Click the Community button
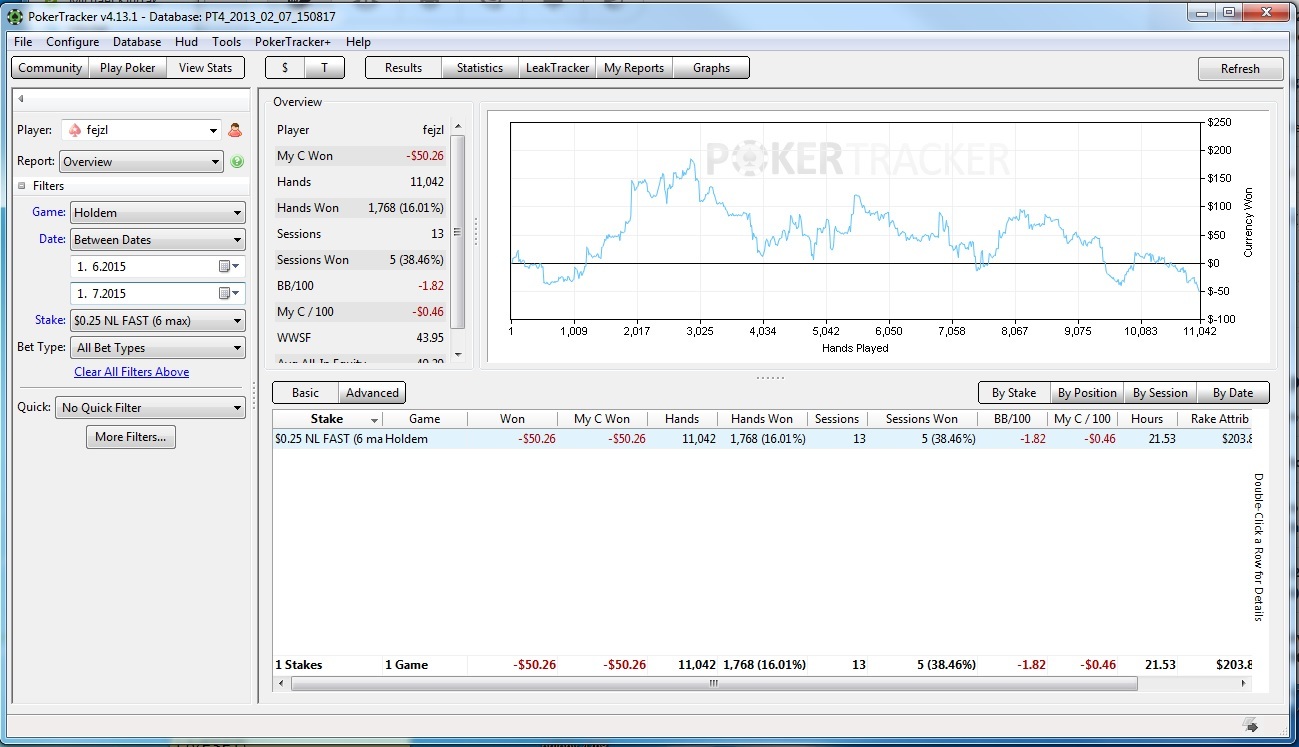The width and height of the screenshot is (1299, 747). tap(50, 68)
